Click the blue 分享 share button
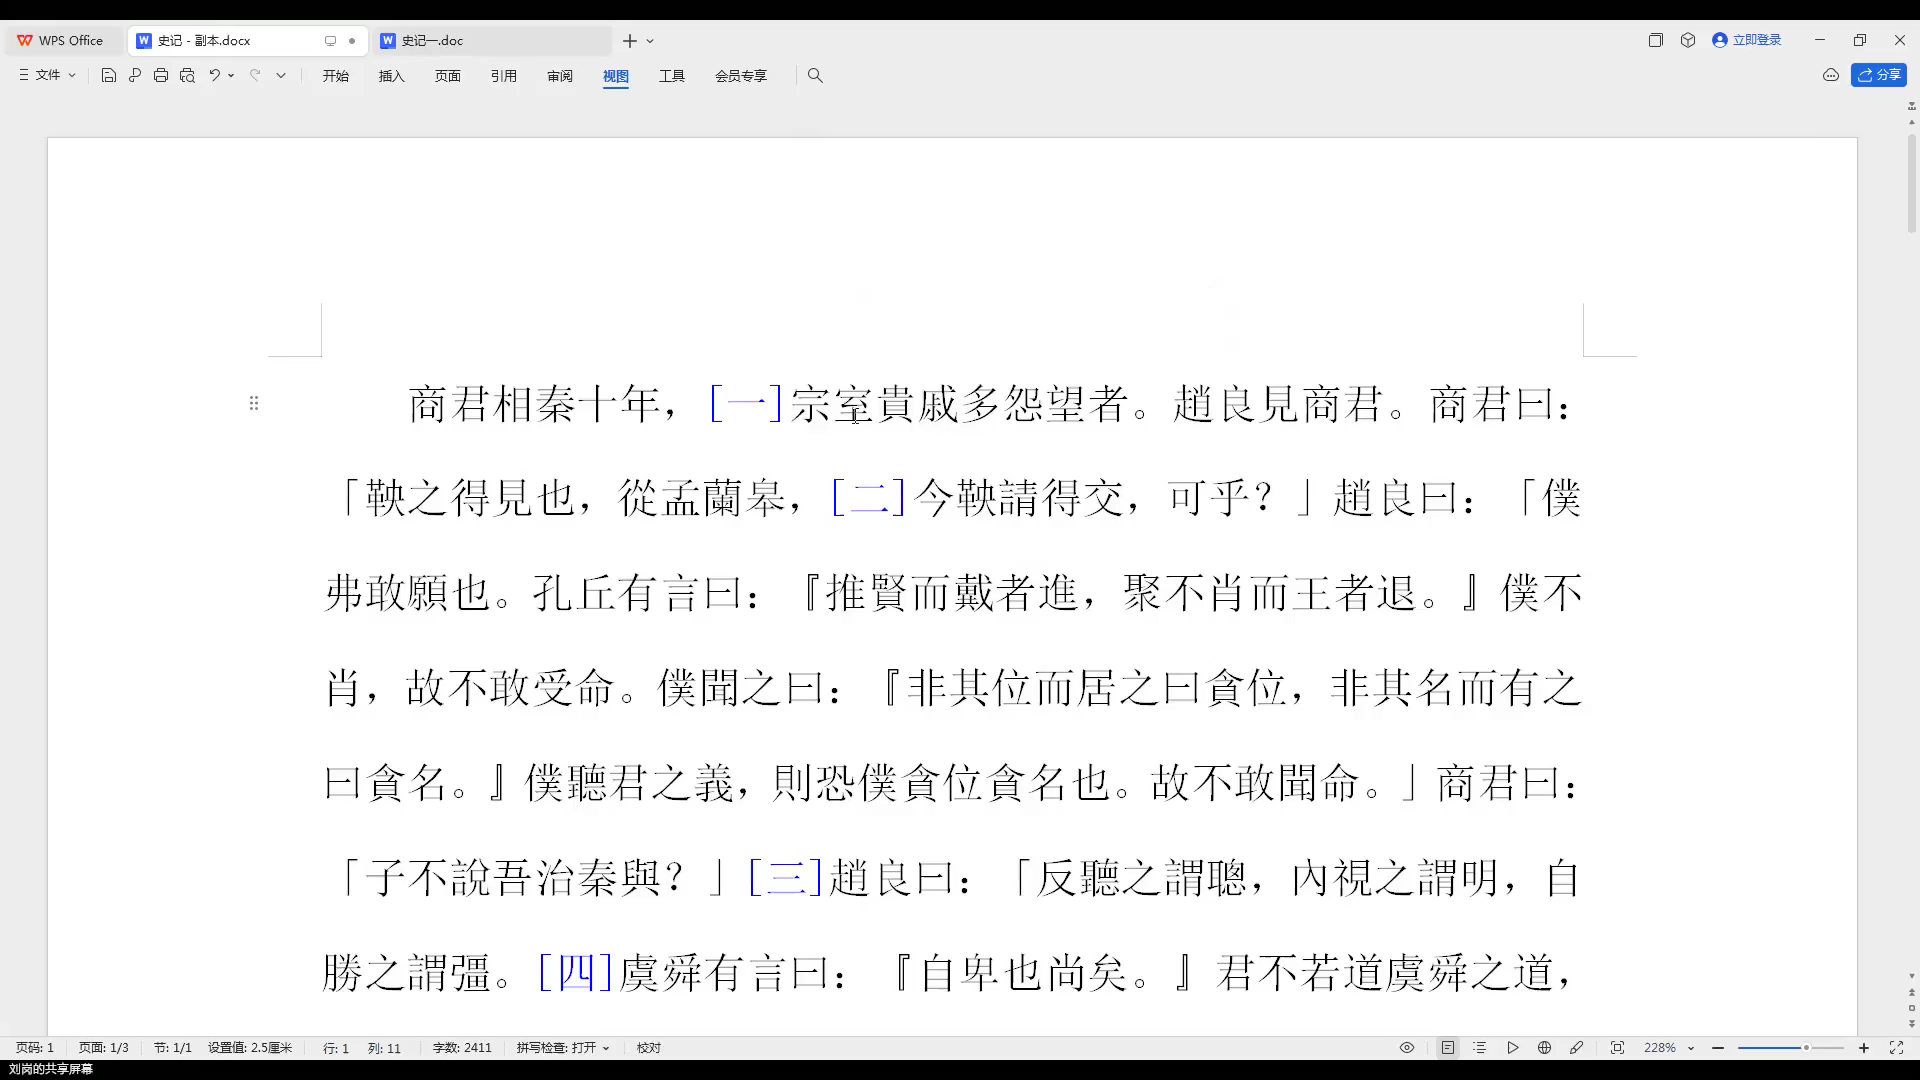 tap(1879, 75)
